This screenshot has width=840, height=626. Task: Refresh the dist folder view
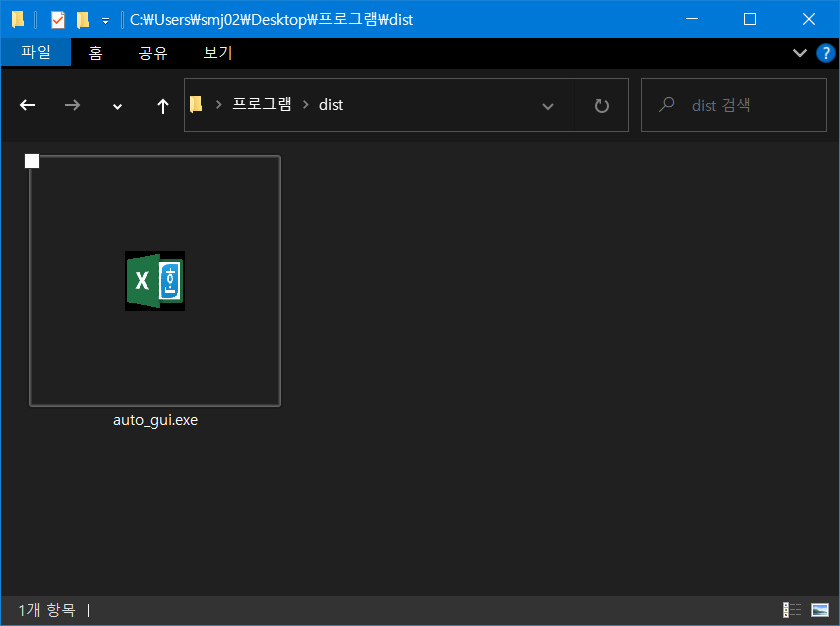click(602, 105)
